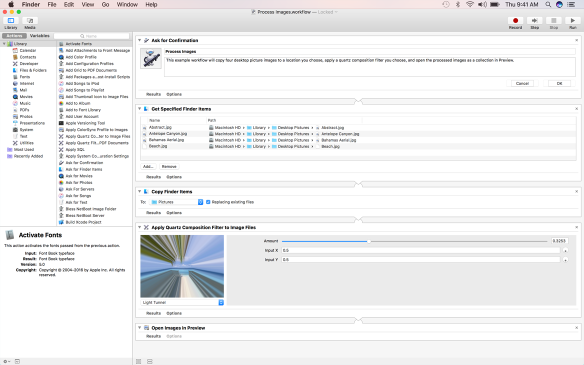Select System category in Library
The width and height of the screenshot is (584, 365).
26,130
